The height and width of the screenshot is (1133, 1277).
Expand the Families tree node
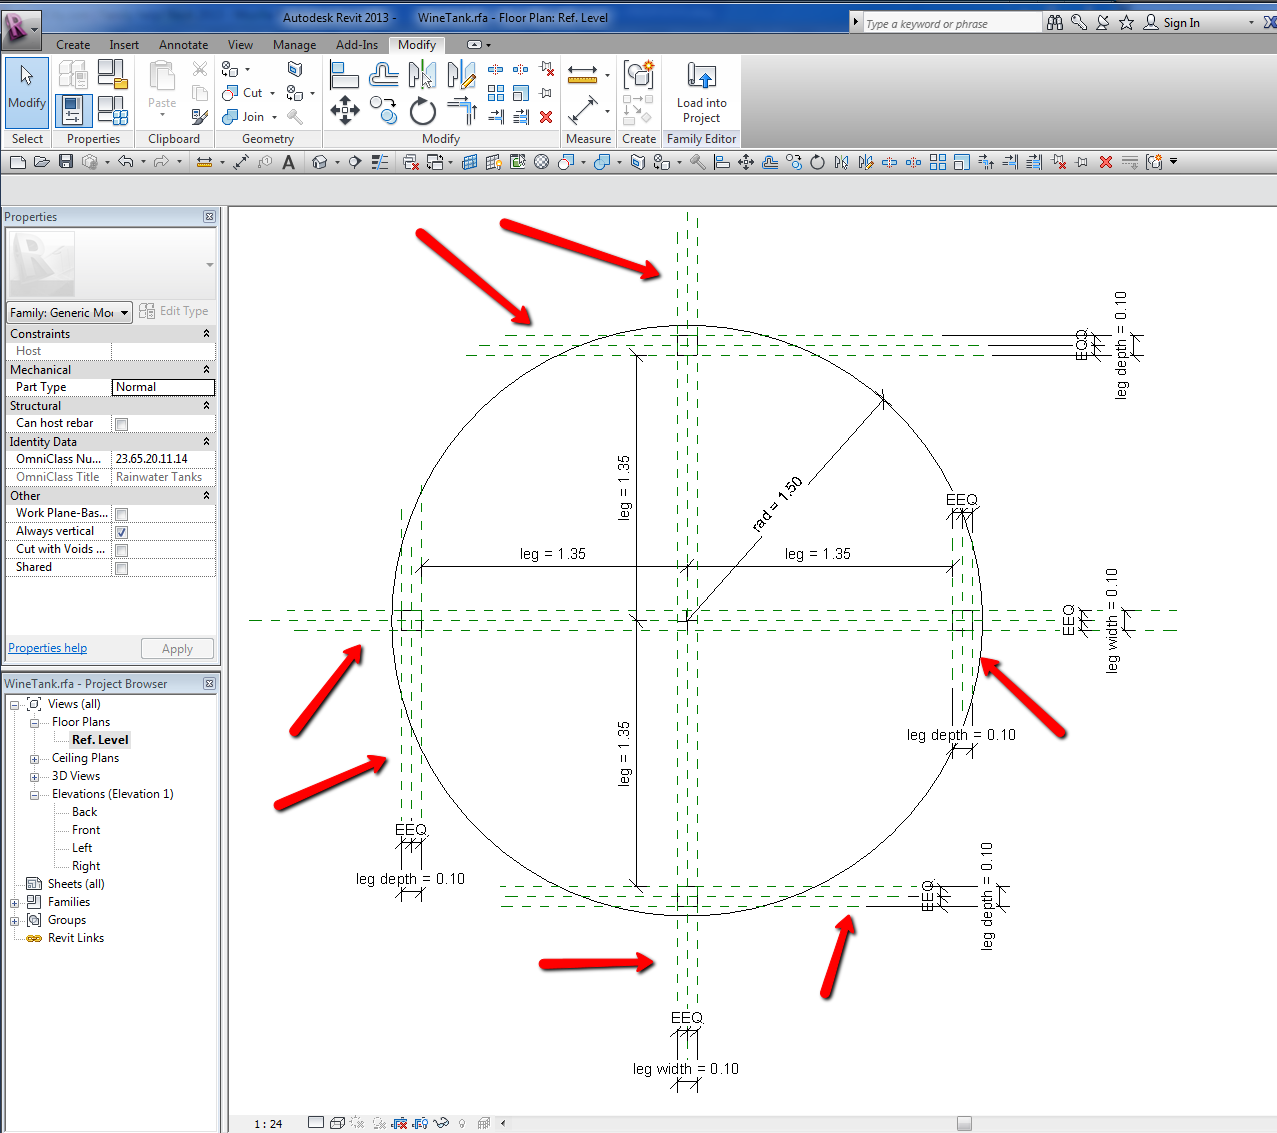pyautogui.click(x=15, y=903)
